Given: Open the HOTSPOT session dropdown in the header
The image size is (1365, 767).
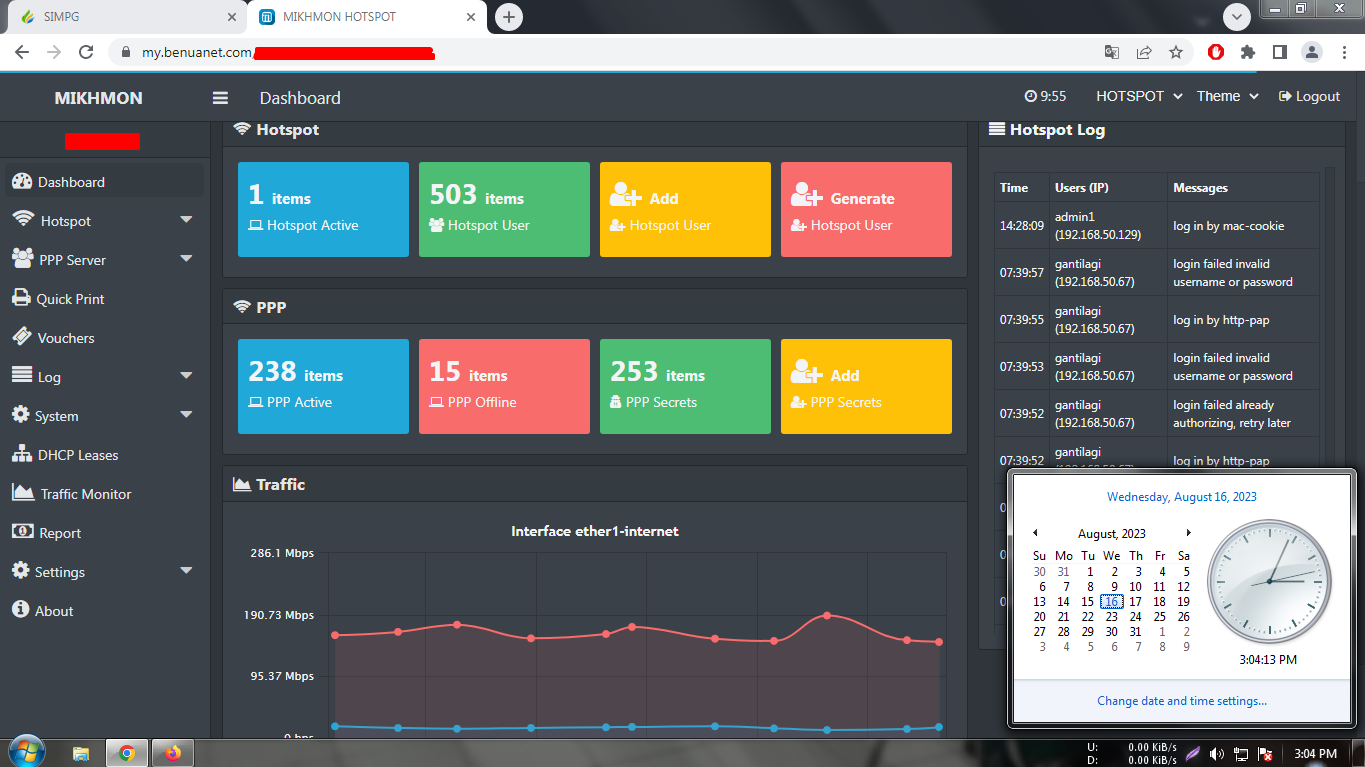Looking at the screenshot, I should point(1139,96).
